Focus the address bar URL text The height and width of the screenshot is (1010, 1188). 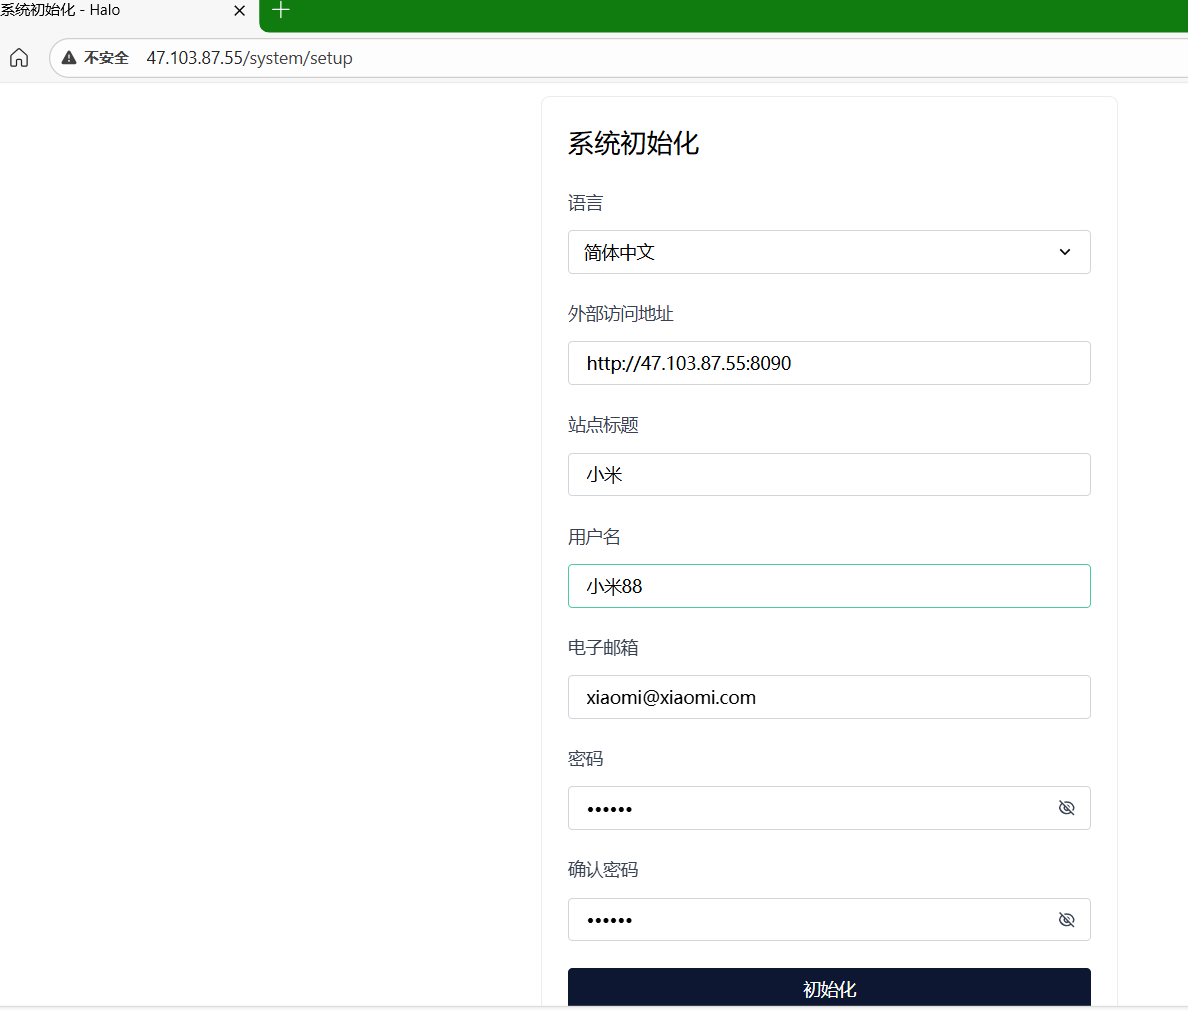coord(250,58)
